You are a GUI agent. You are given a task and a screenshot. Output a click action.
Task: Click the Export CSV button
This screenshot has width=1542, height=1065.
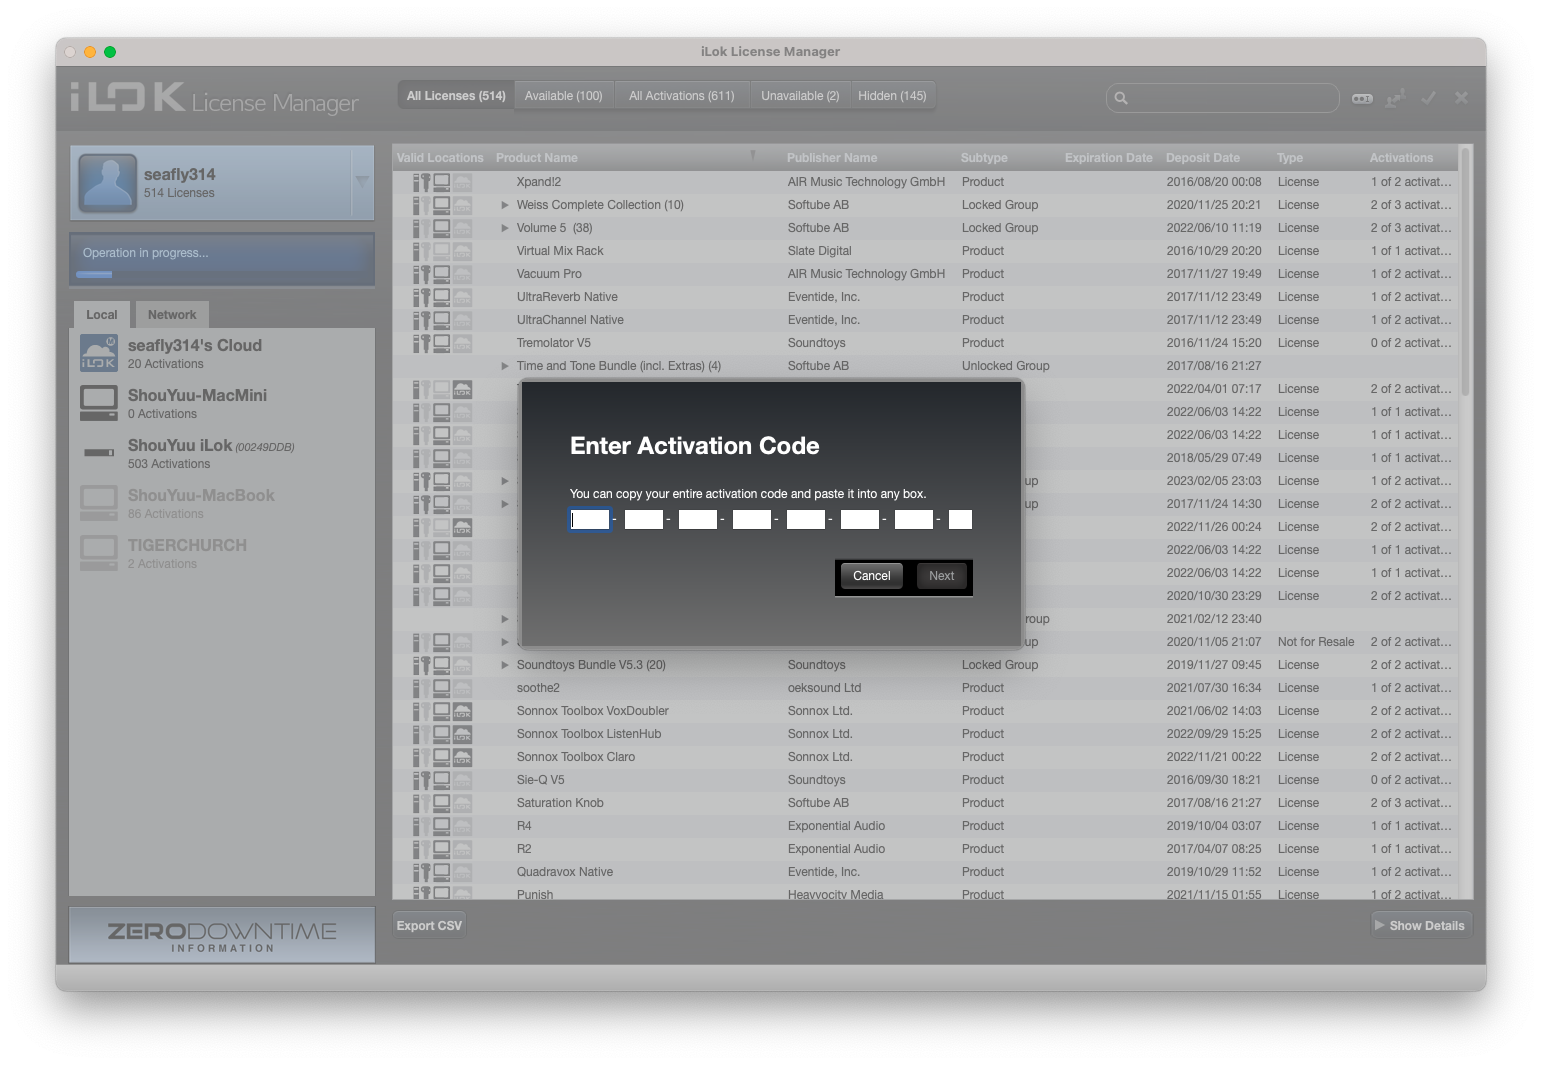click(429, 926)
